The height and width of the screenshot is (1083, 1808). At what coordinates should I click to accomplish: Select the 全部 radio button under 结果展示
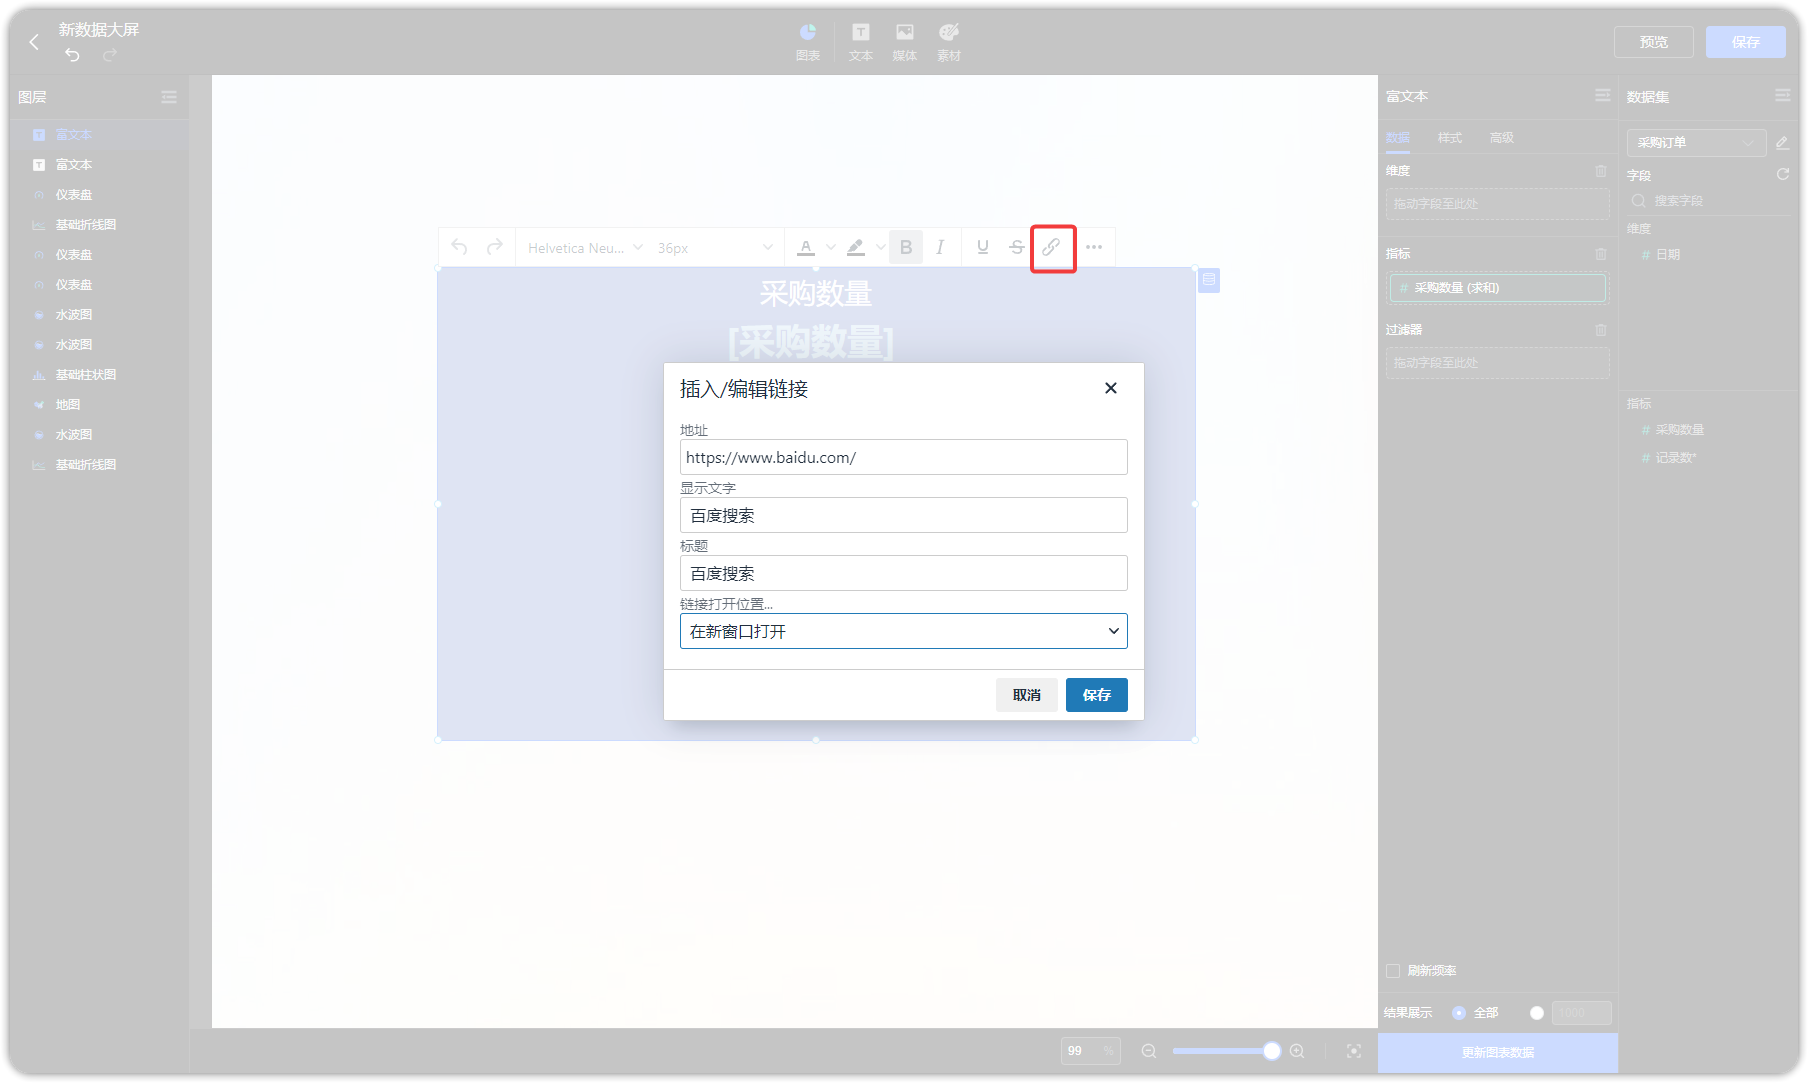coord(1459,1012)
